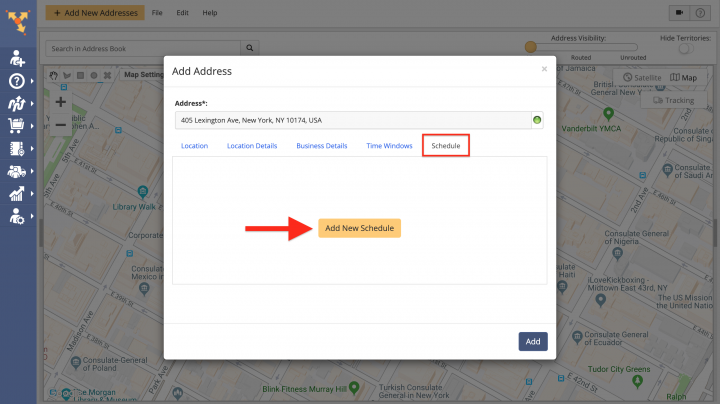Click Add New Addresses button
The image size is (720, 404).
(x=95, y=13)
